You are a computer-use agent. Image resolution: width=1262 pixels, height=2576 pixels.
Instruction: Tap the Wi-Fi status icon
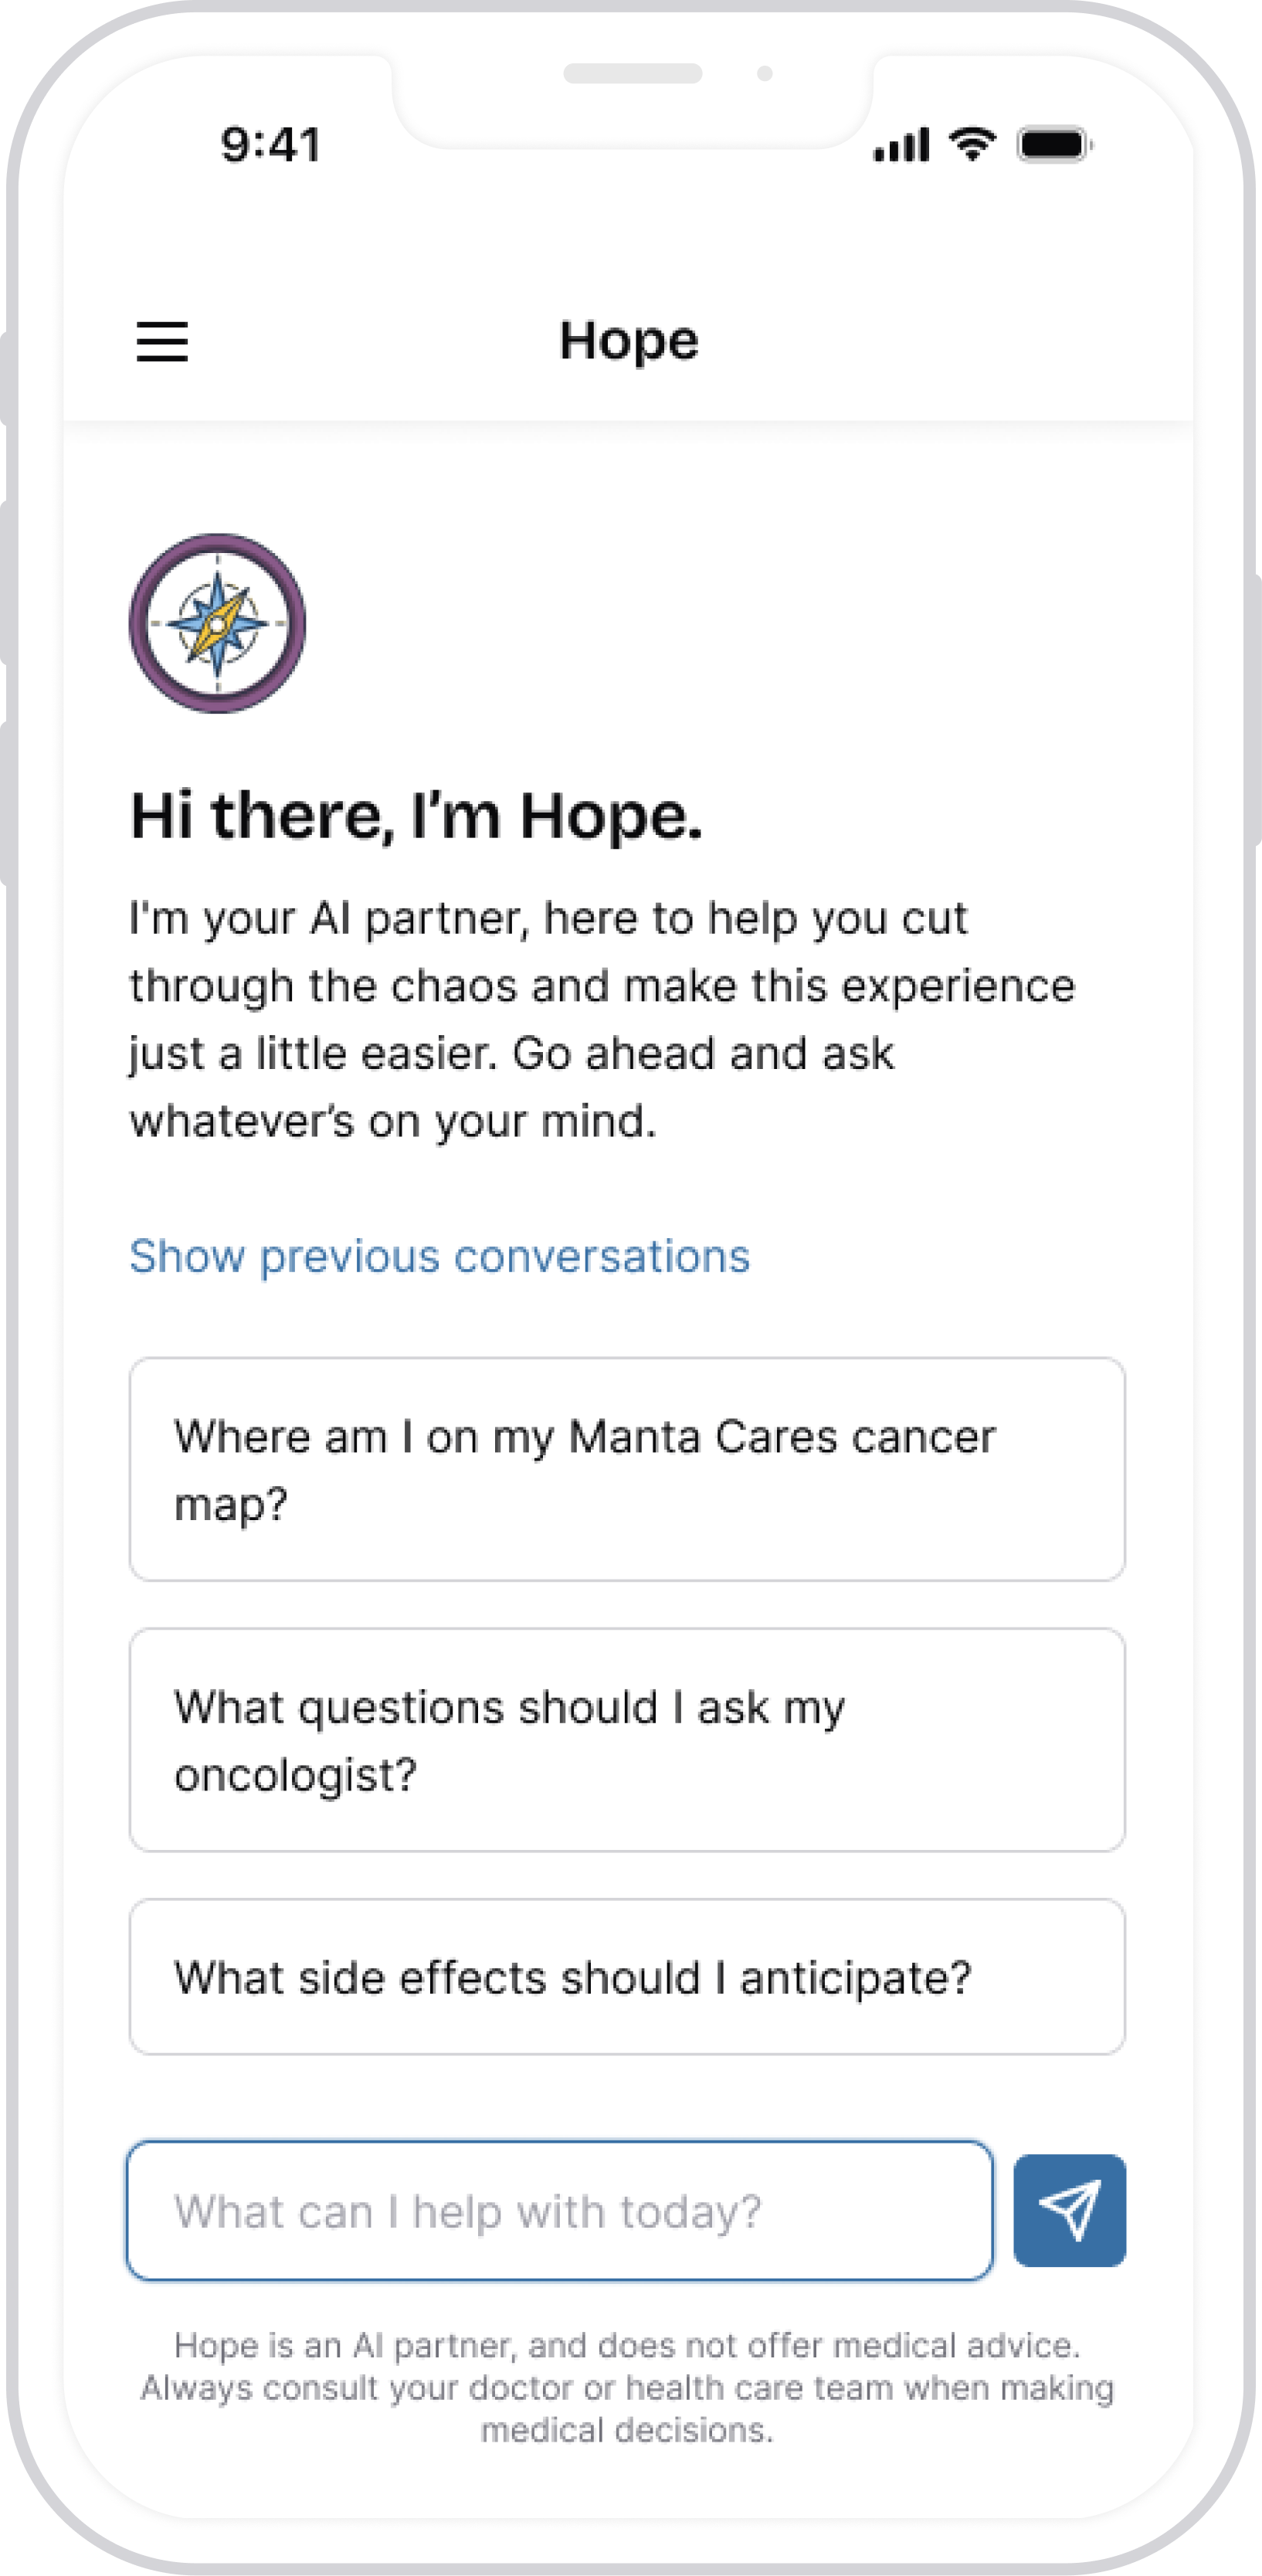[x=972, y=144]
